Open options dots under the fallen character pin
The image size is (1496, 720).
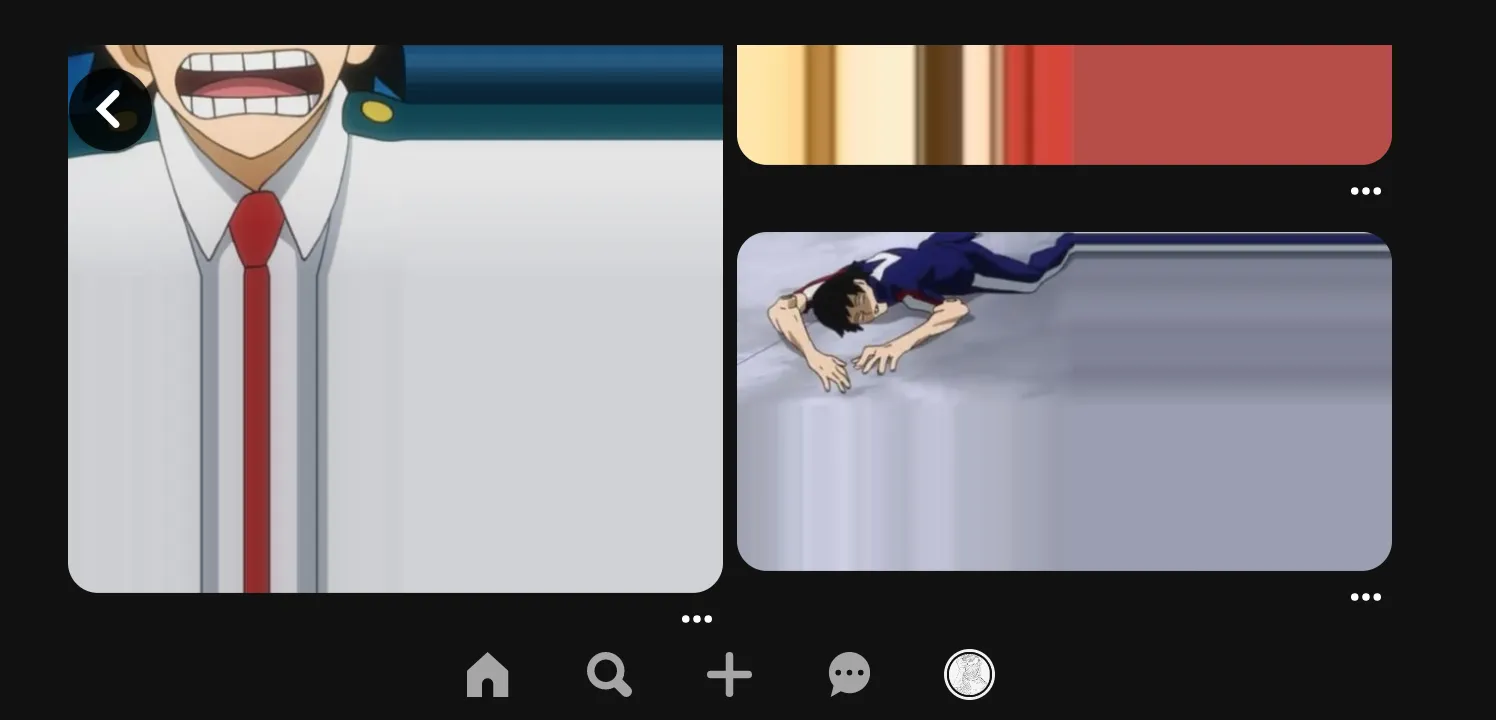point(1366,597)
